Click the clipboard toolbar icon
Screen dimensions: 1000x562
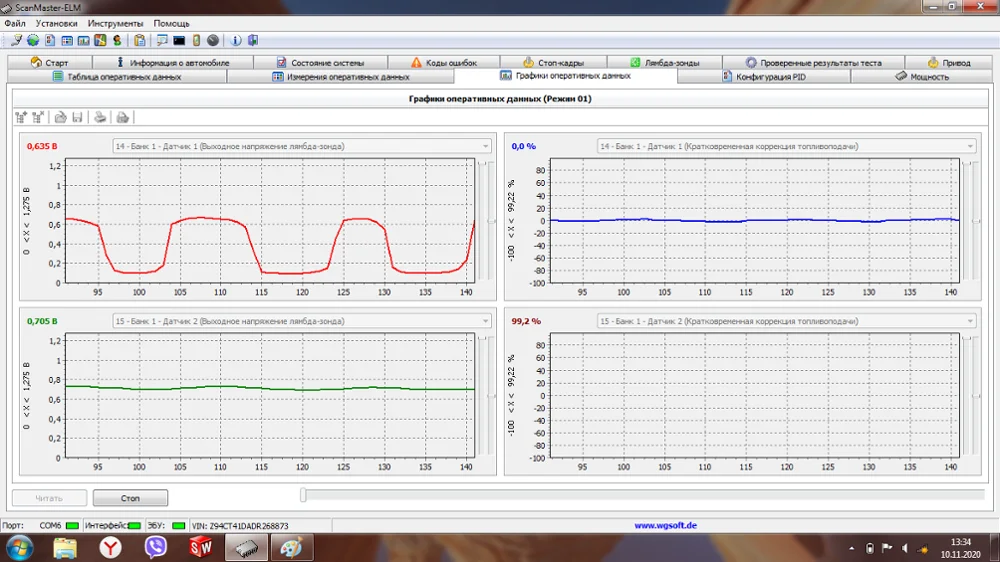click(x=140, y=40)
